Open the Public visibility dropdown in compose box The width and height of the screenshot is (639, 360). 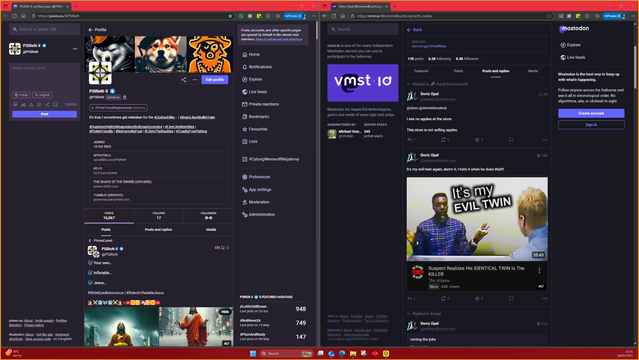tap(21, 95)
